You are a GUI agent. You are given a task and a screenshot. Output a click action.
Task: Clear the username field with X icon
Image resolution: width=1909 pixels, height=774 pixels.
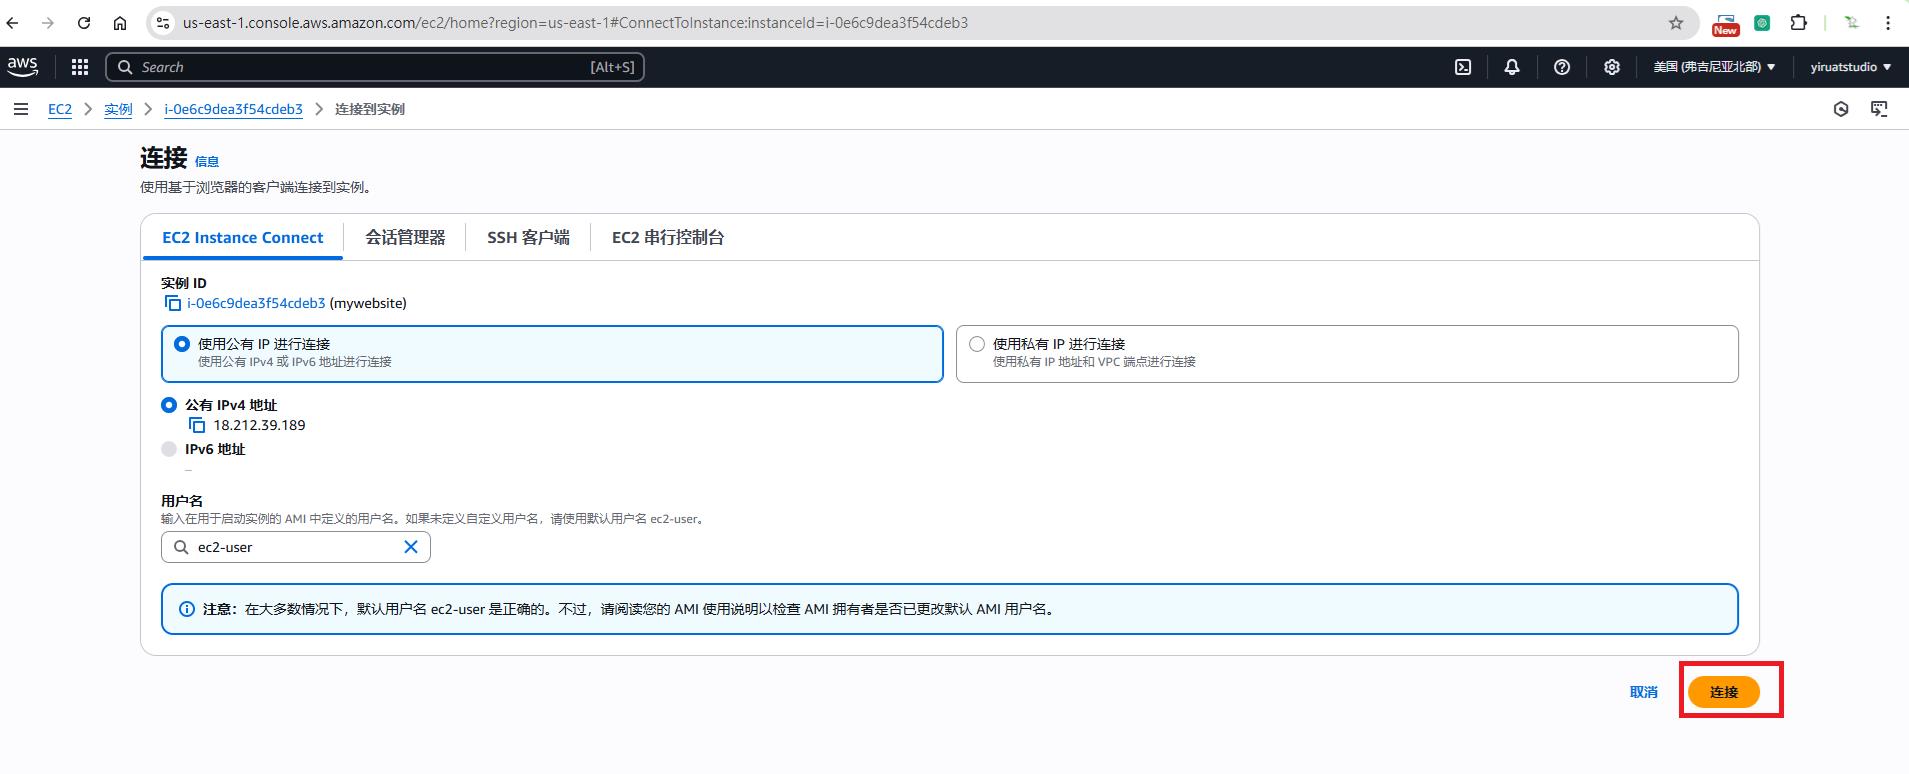pyautogui.click(x=411, y=547)
